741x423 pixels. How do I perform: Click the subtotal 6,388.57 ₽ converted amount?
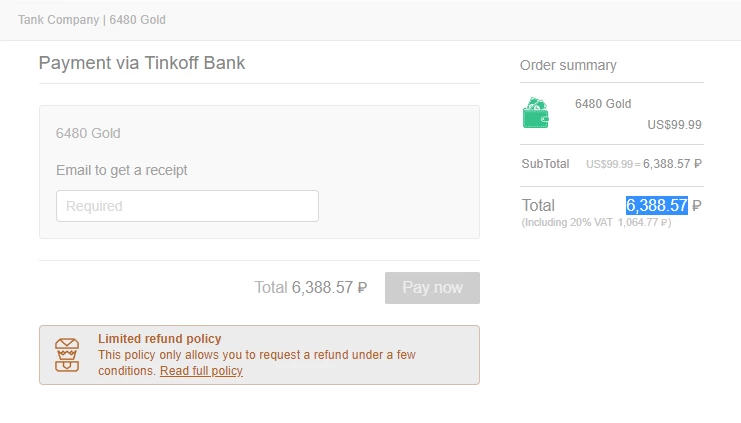click(x=672, y=164)
